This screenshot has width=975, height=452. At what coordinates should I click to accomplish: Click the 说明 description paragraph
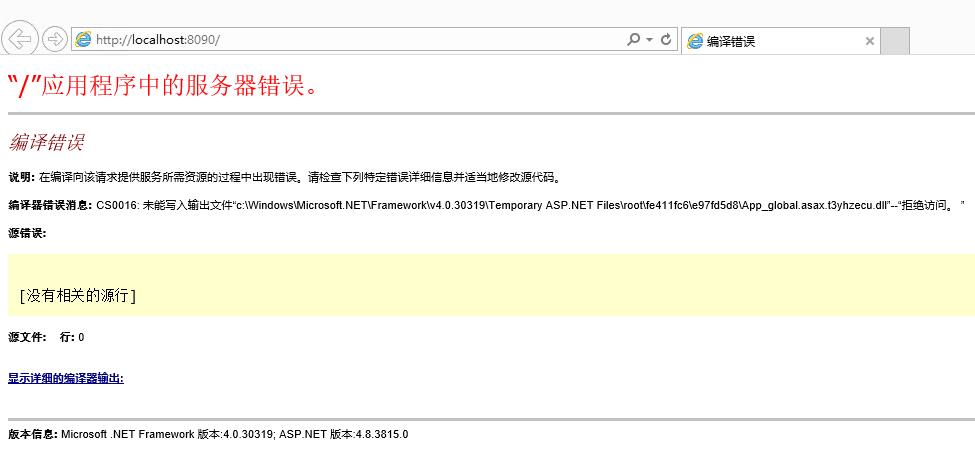[x=284, y=178]
